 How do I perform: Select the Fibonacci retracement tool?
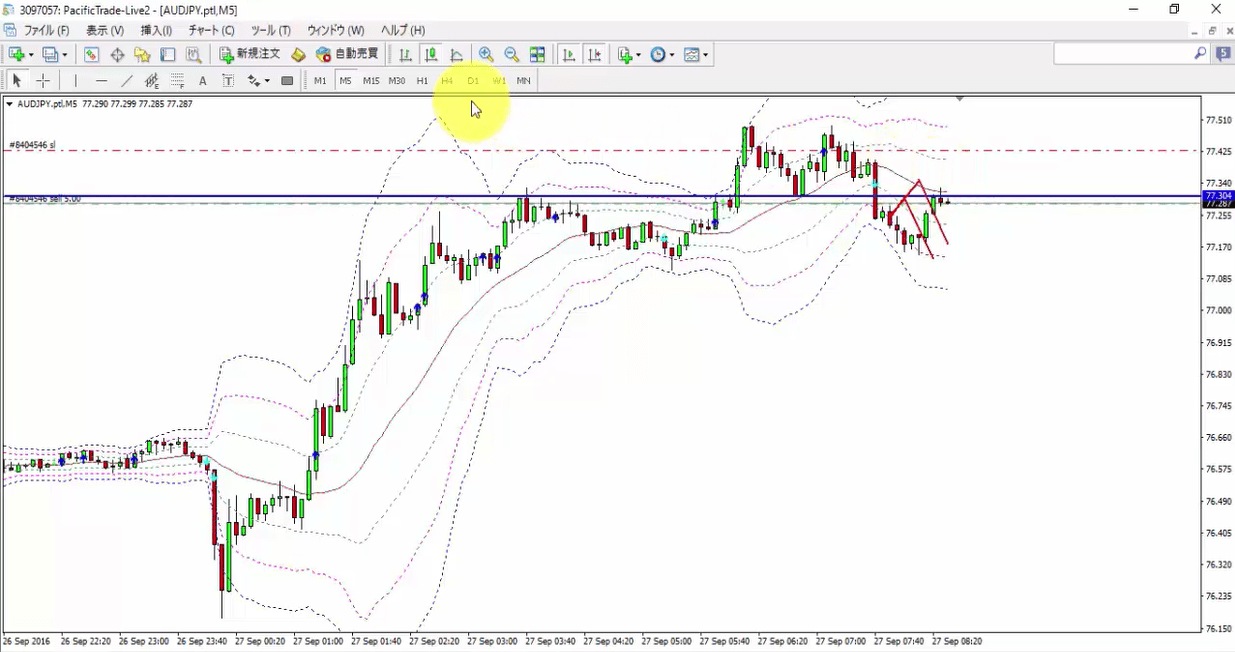pyautogui.click(x=177, y=80)
